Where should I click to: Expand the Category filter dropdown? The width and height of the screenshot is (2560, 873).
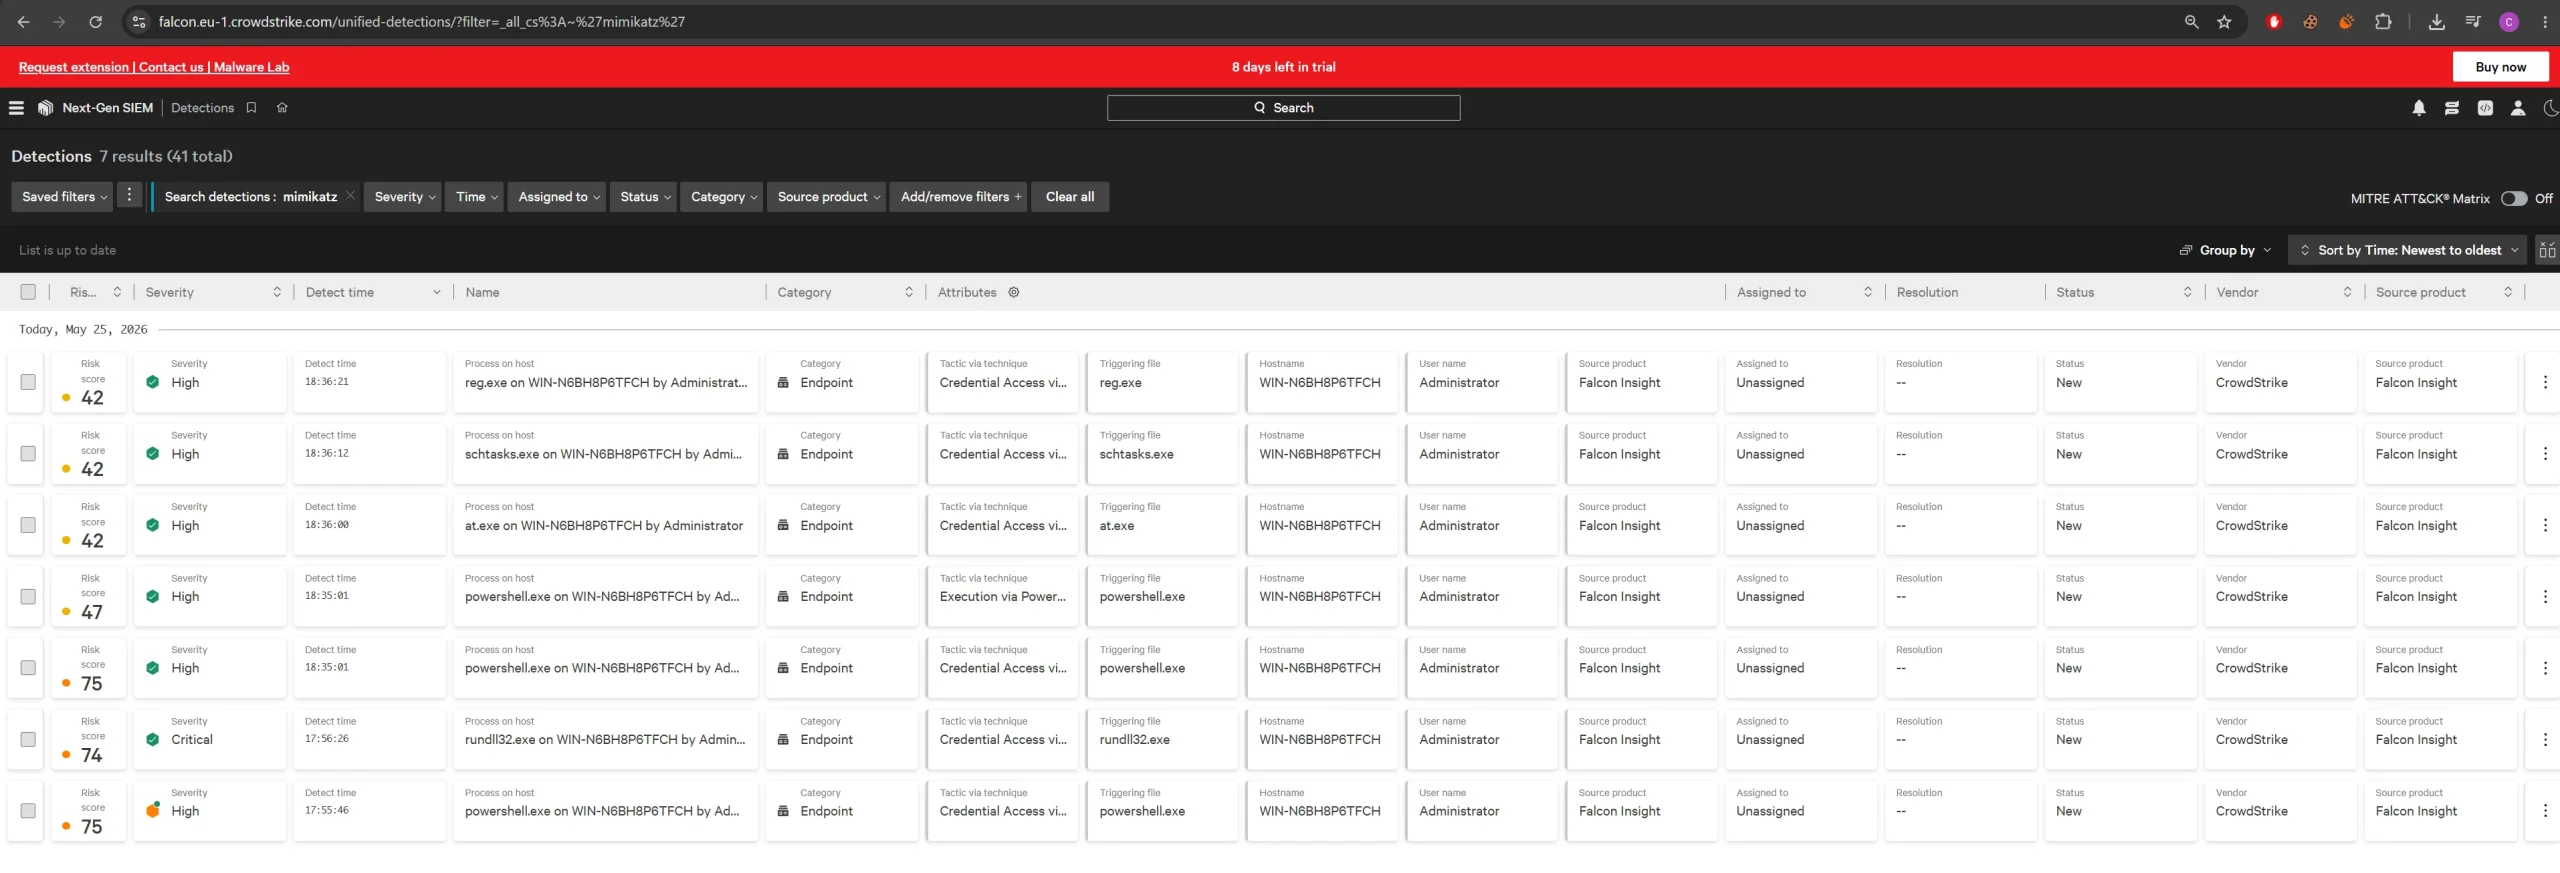point(722,196)
